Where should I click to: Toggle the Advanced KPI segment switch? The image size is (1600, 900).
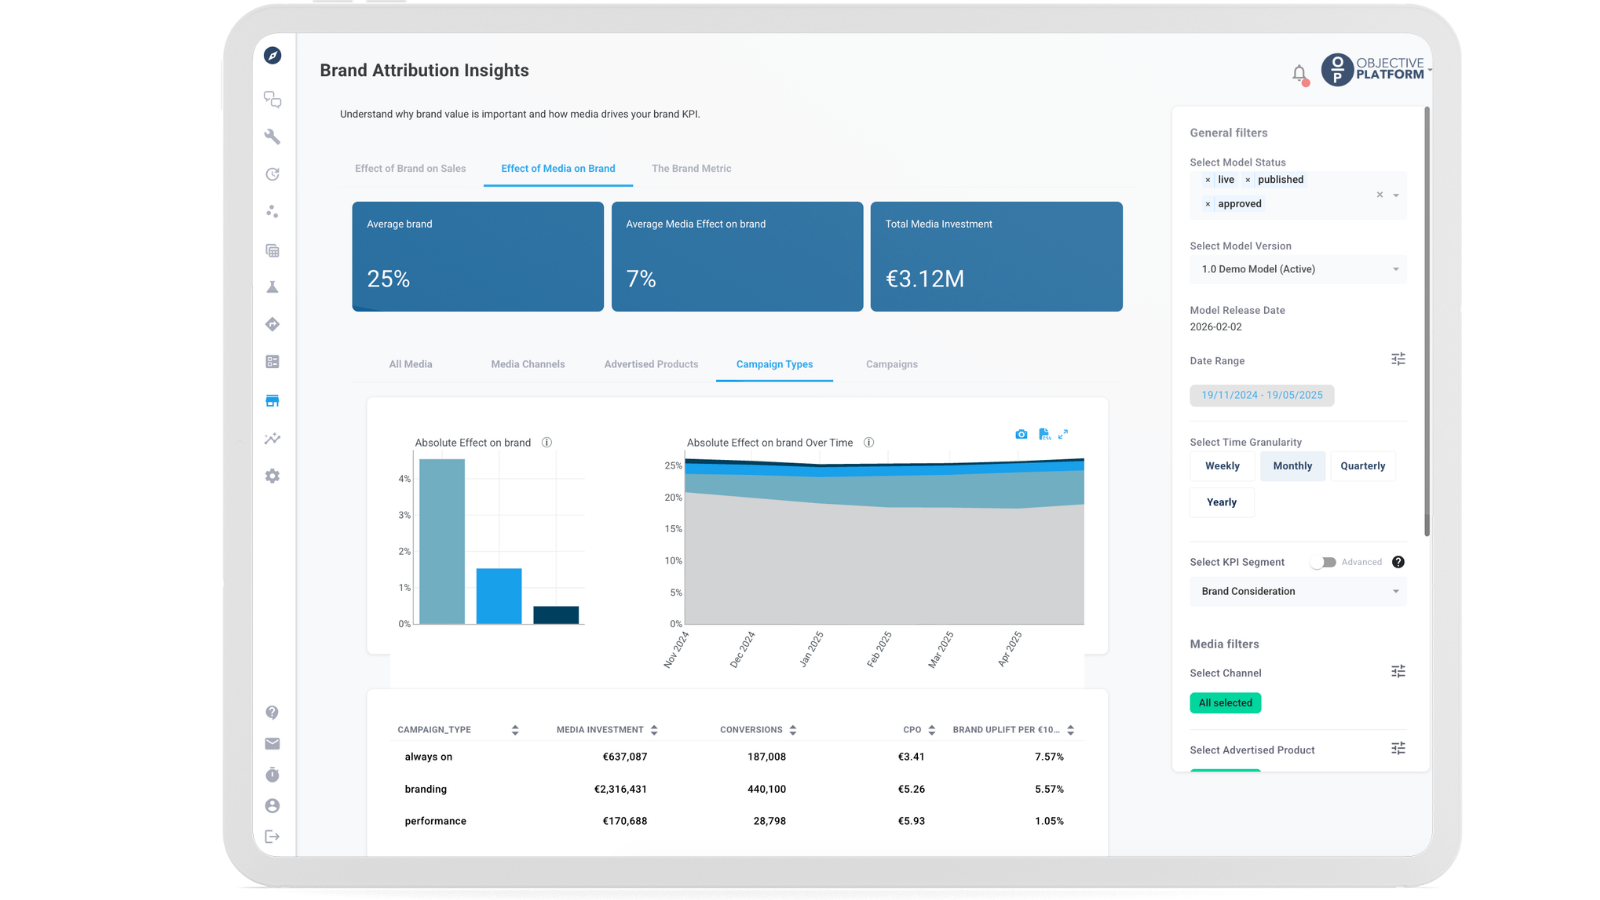point(1323,562)
